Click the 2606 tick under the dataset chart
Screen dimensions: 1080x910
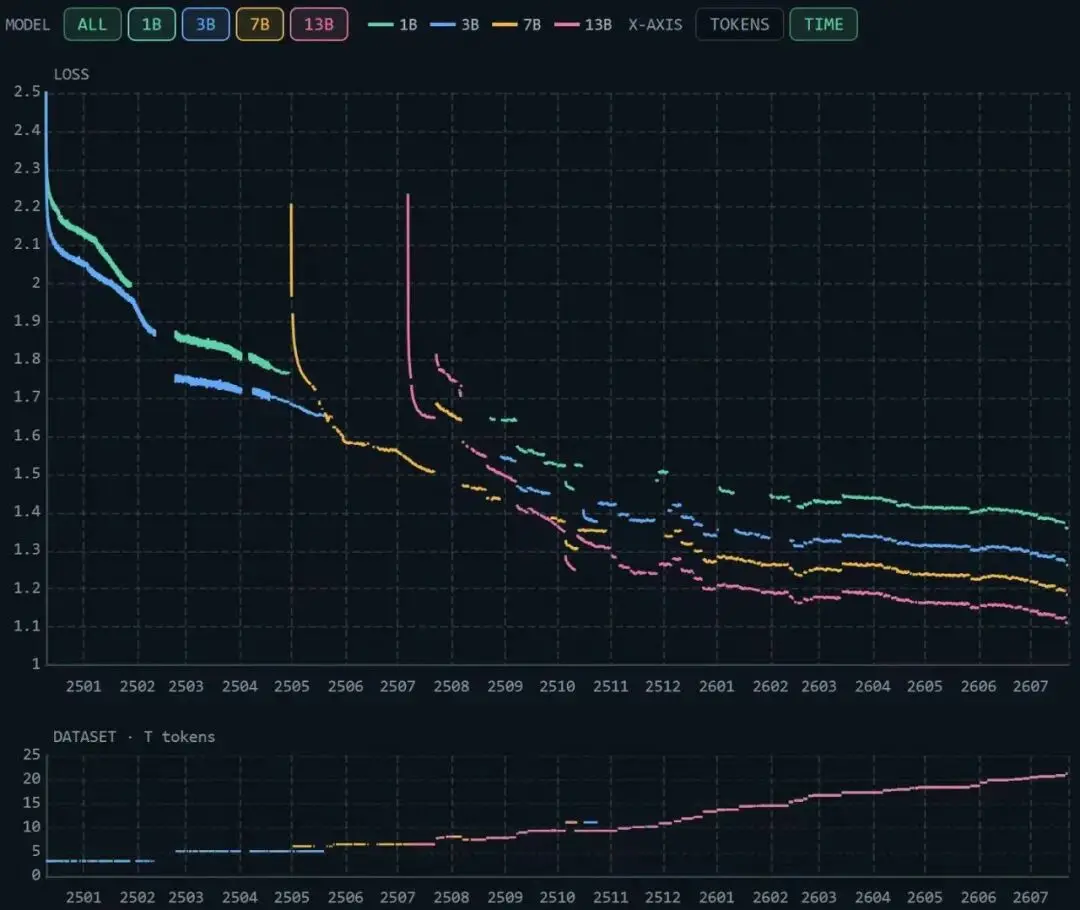pos(978,897)
